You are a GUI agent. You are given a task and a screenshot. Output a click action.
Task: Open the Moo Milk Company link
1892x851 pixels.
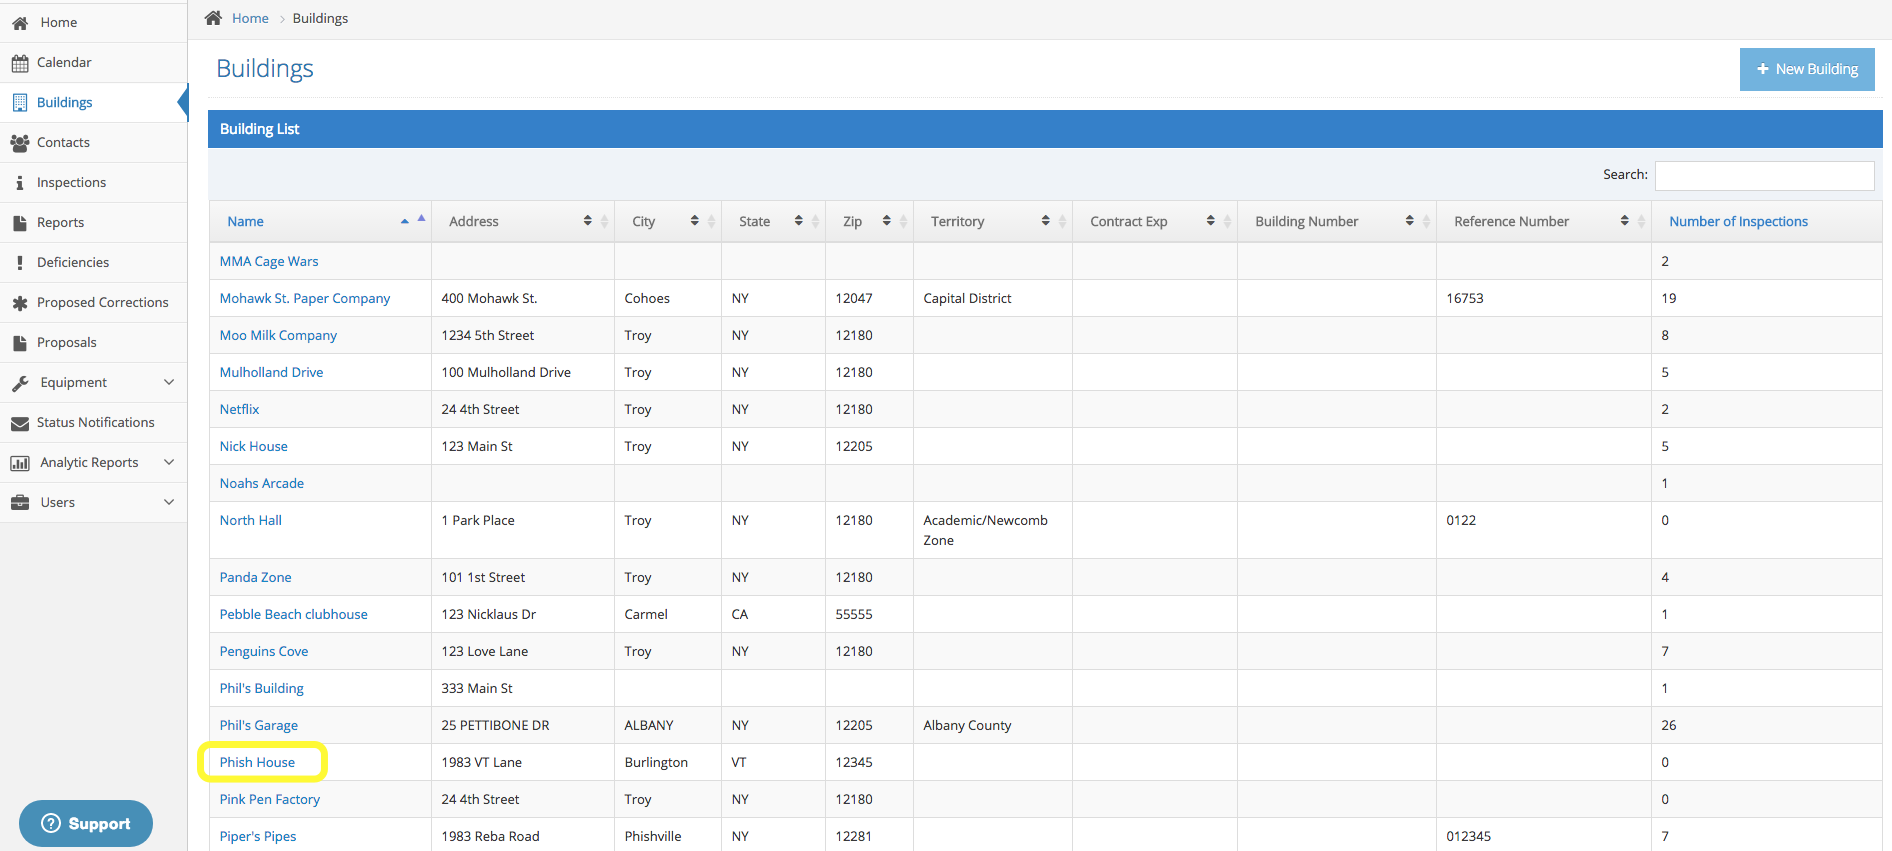[x=278, y=335]
